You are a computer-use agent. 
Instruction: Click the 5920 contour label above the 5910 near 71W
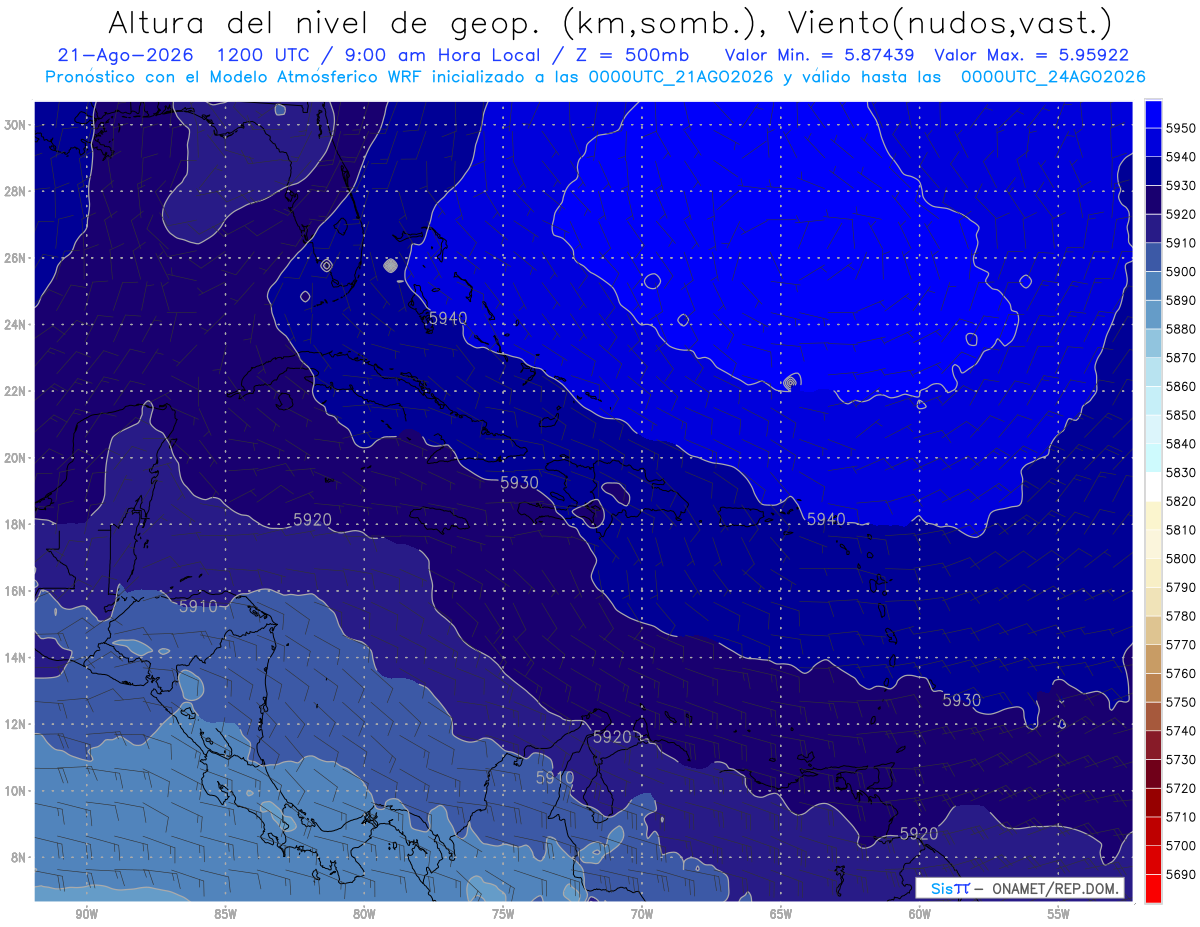tap(612, 737)
